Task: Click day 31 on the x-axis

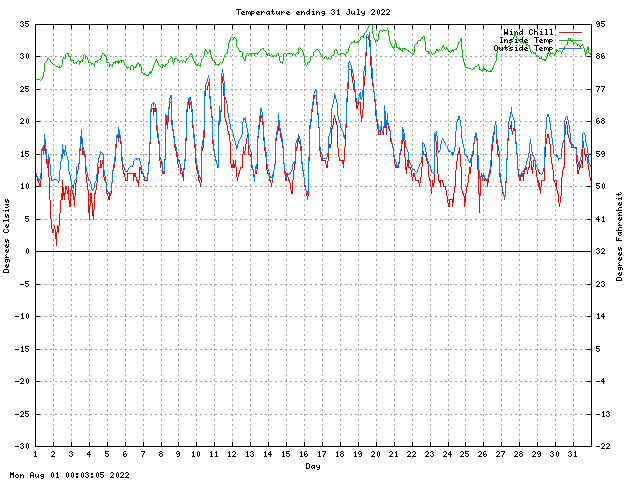Action: (572, 454)
